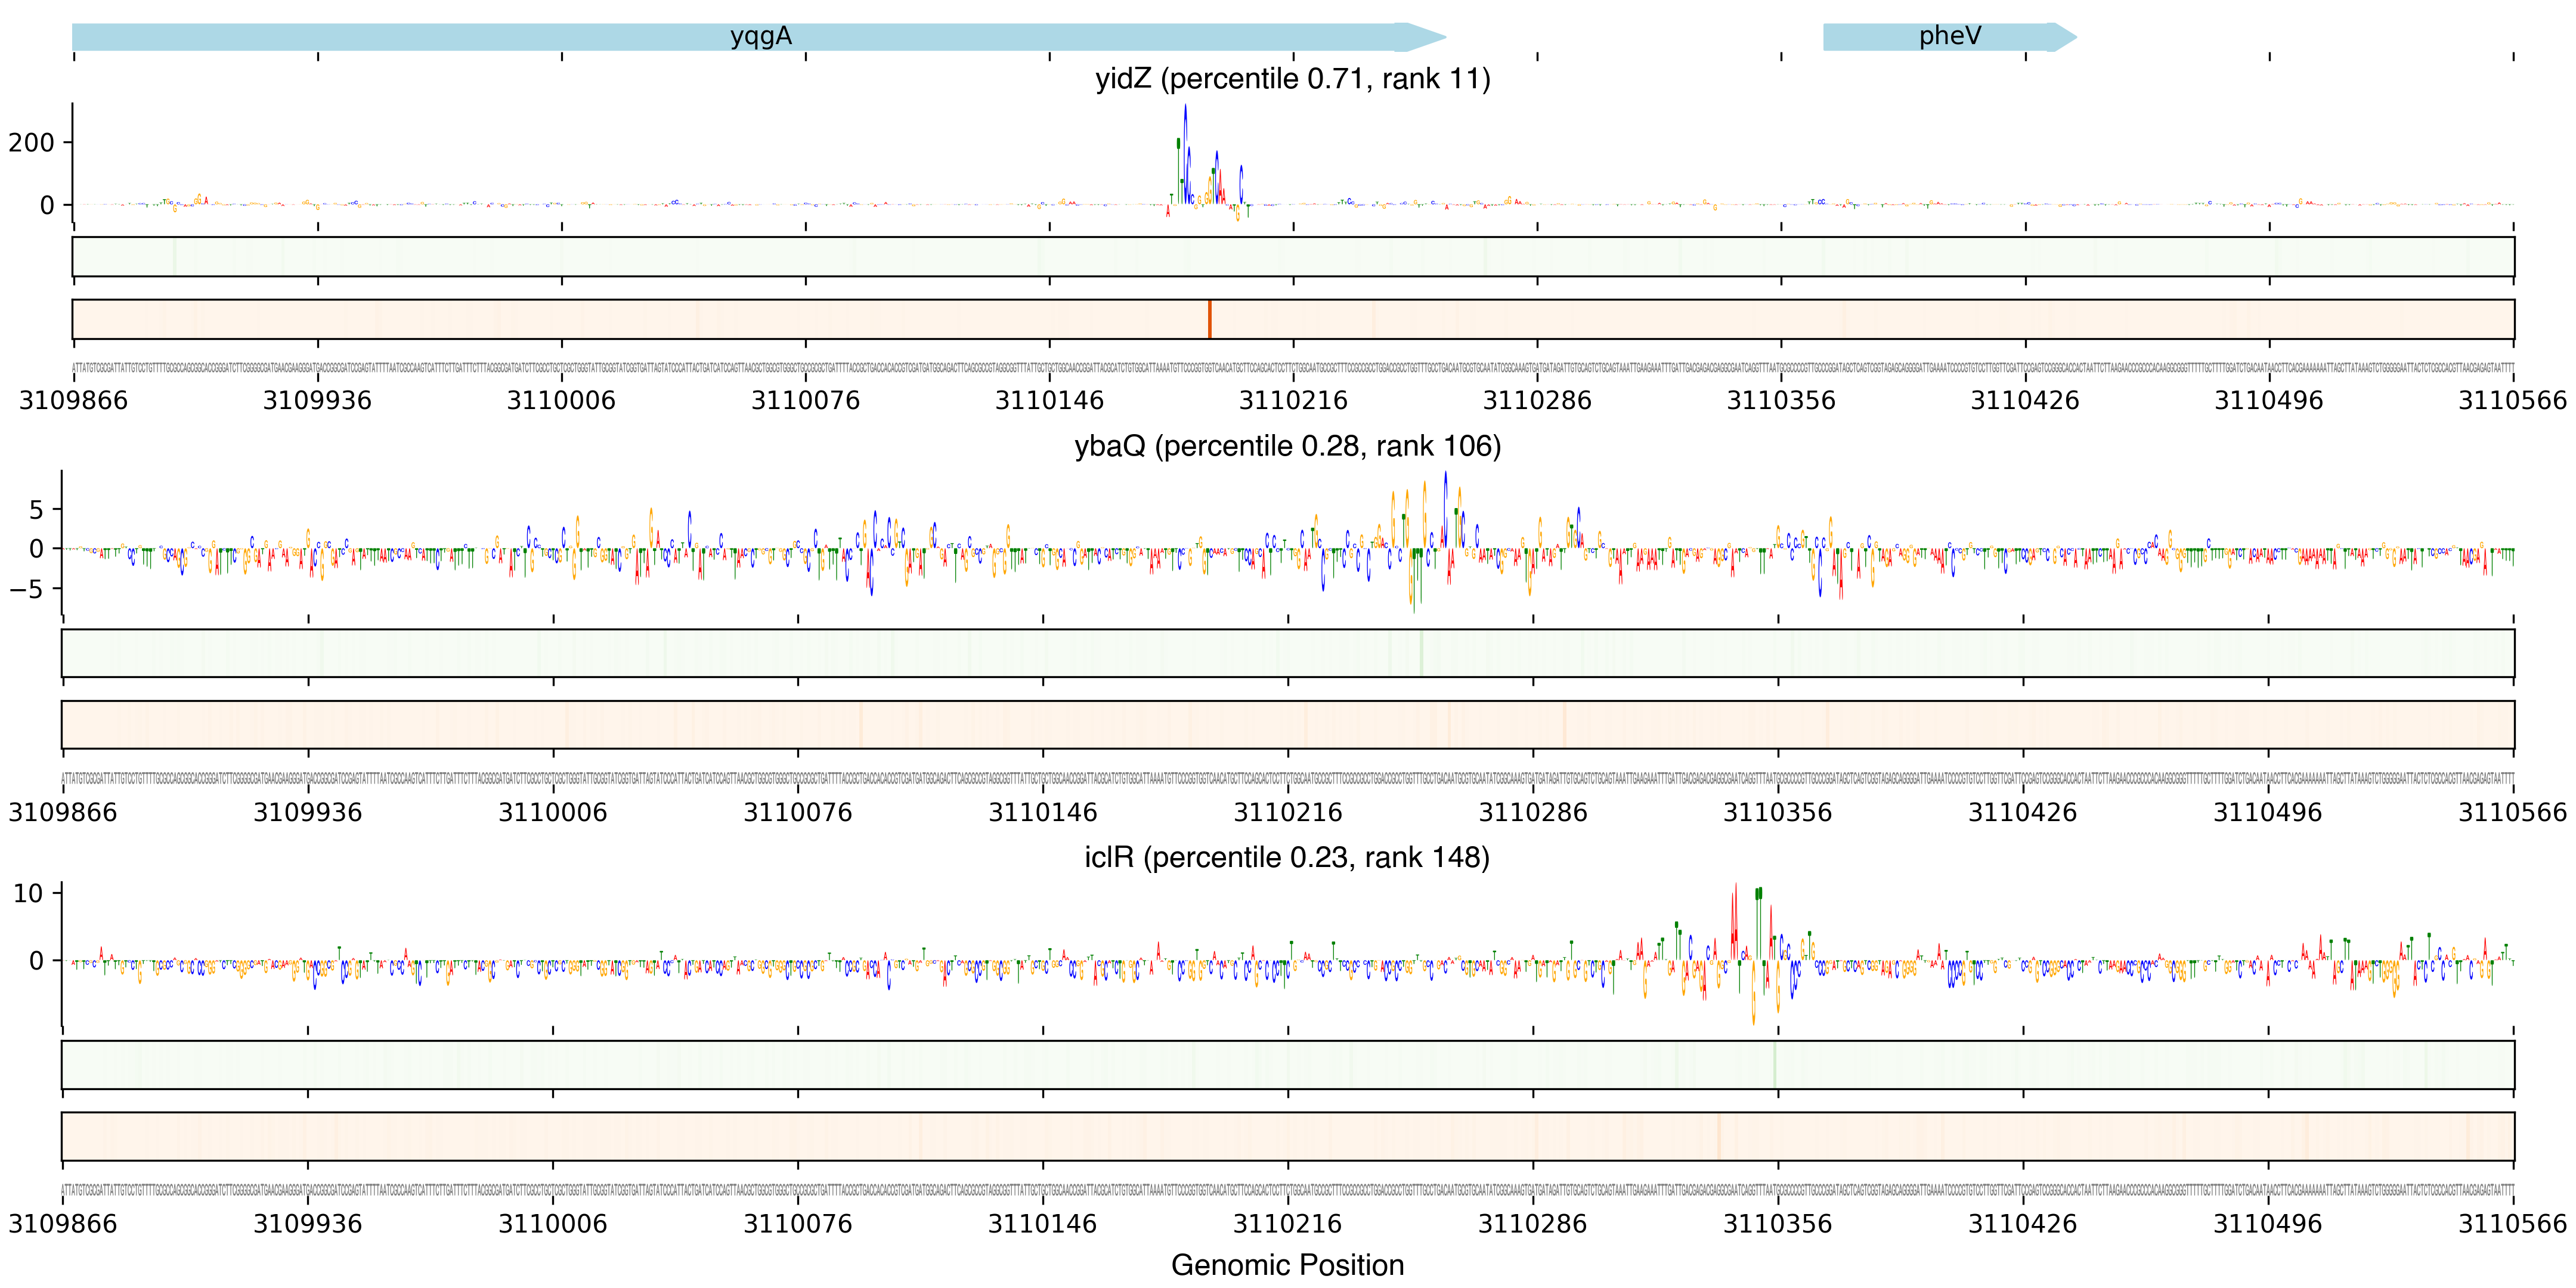Click the 10 y-axis label on iclR plot
2576x1288 pixels.
click(28, 894)
